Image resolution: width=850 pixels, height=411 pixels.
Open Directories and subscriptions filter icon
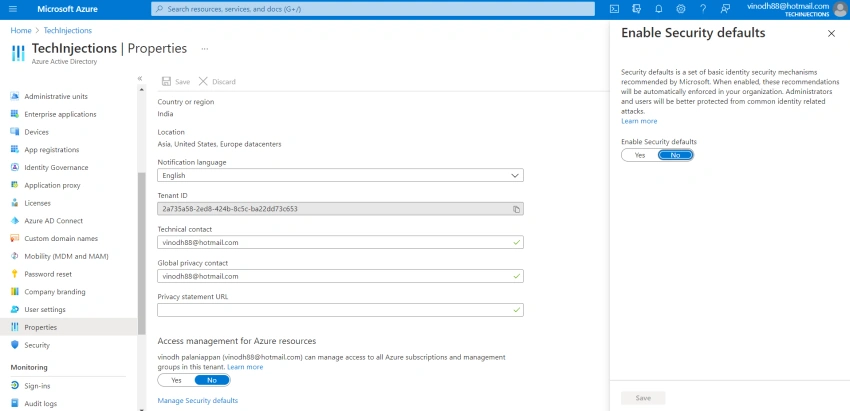point(636,9)
